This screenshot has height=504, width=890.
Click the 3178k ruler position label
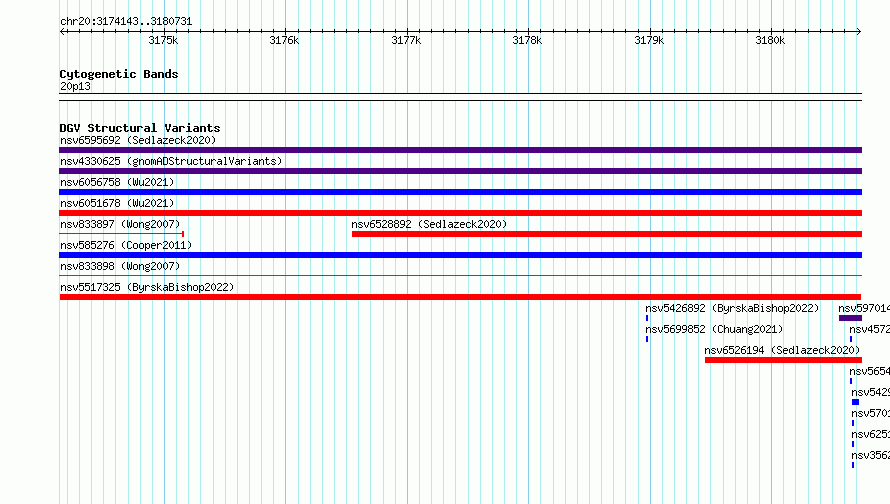pos(527,40)
